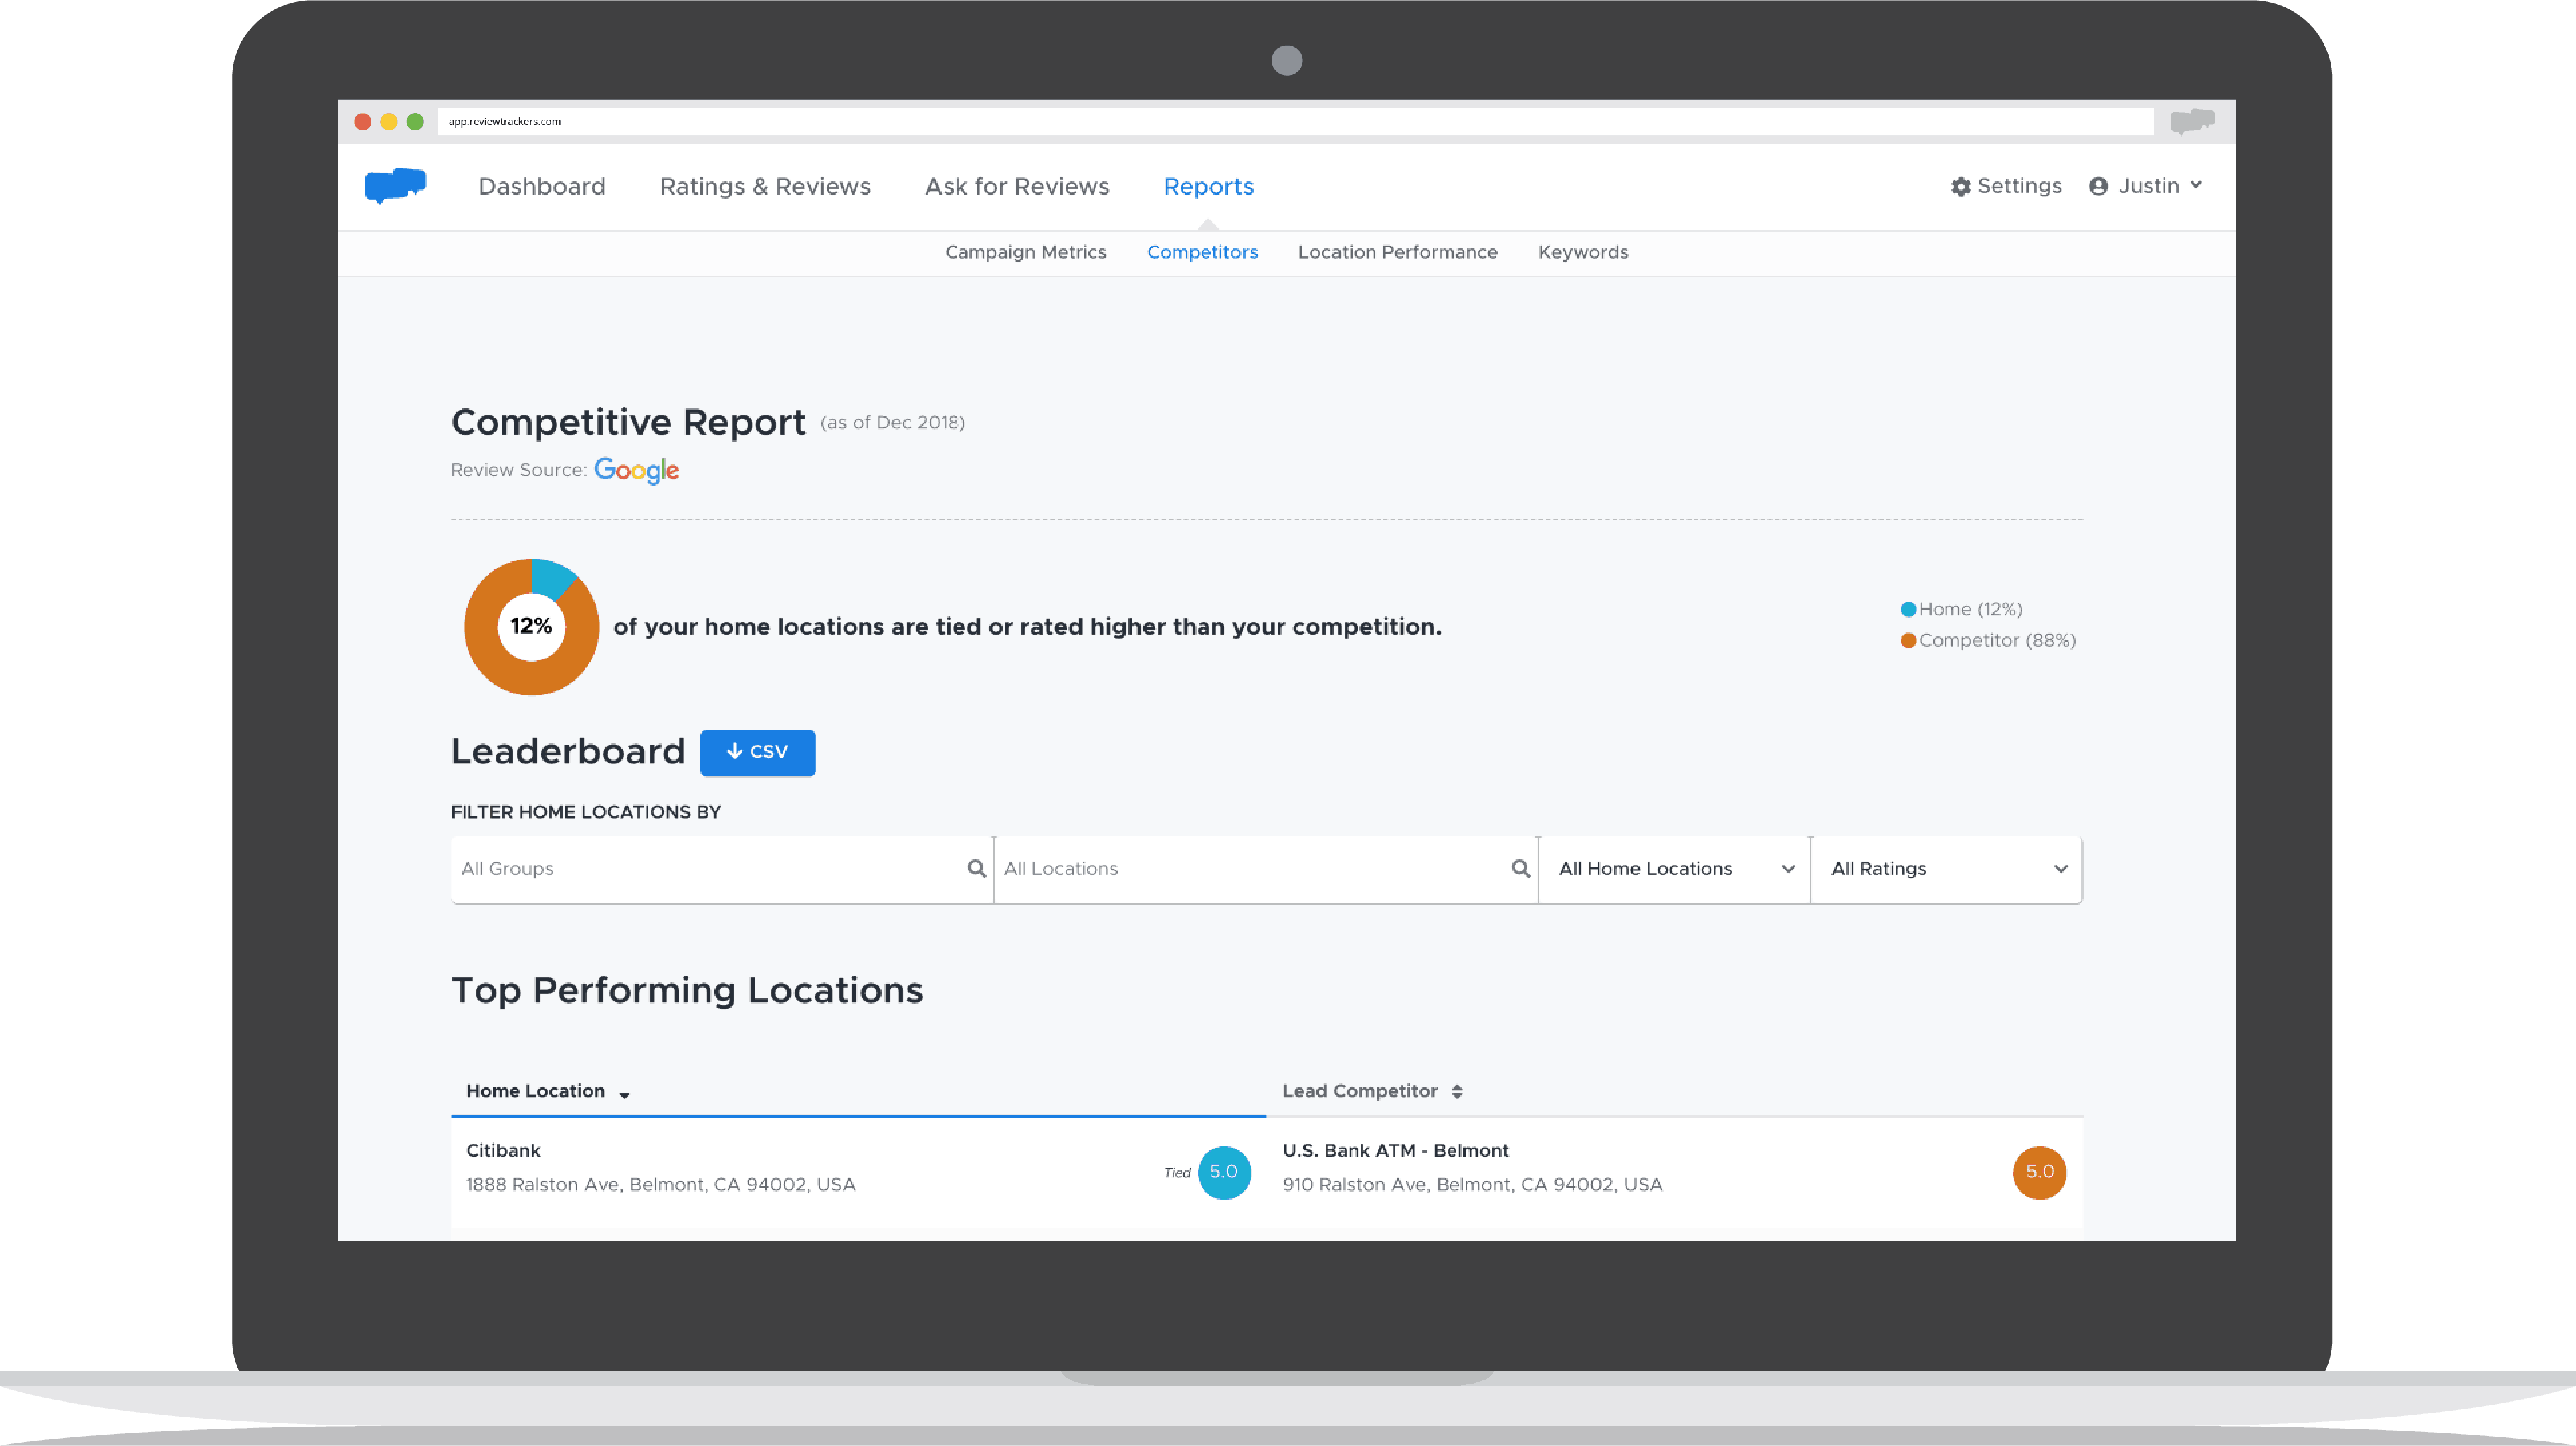Go to Ratings & Reviews
The width and height of the screenshot is (2576, 1446).
coord(765,187)
